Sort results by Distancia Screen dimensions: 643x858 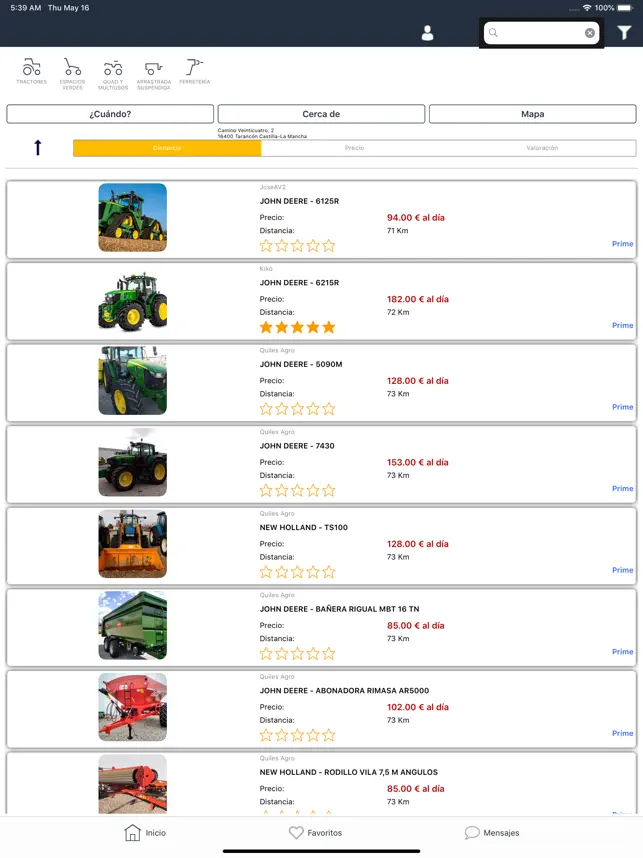(x=167, y=148)
